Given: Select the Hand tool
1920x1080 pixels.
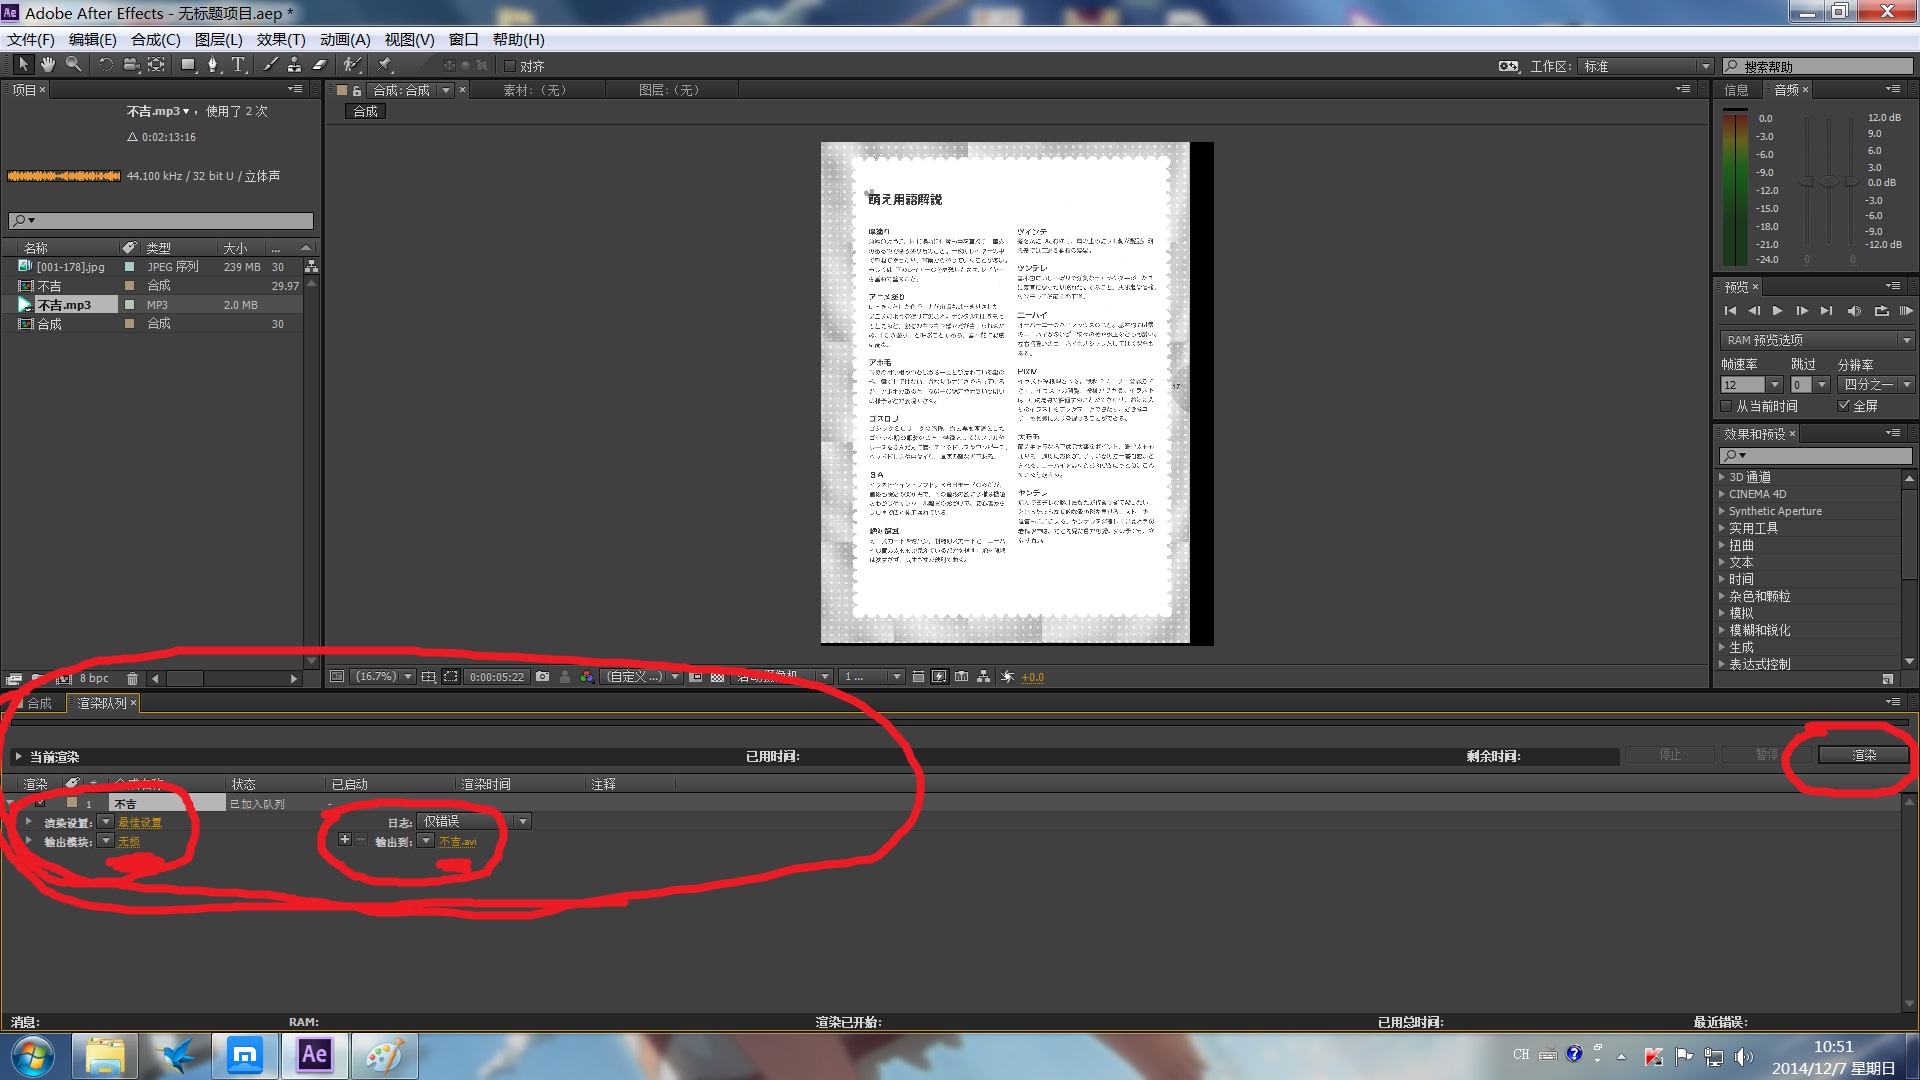Looking at the screenshot, I should click(48, 65).
